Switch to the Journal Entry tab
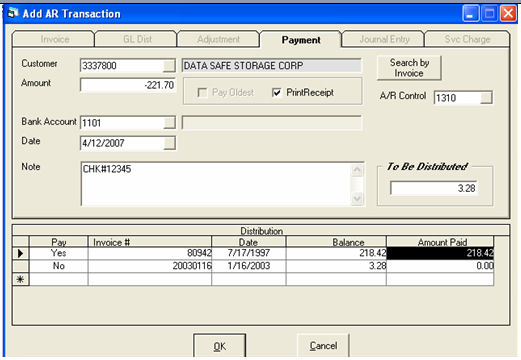The height and width of the screenshot is (360, 521). coord(383,39)
